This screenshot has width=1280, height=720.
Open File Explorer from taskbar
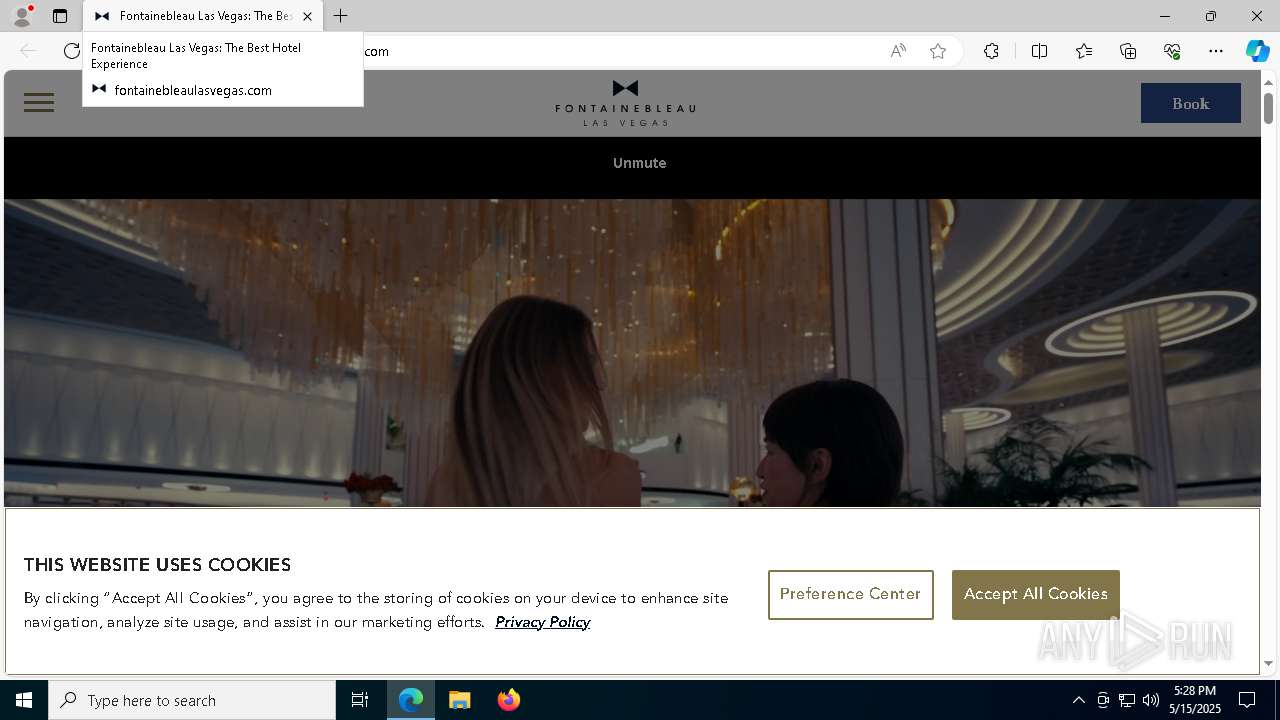460,700
